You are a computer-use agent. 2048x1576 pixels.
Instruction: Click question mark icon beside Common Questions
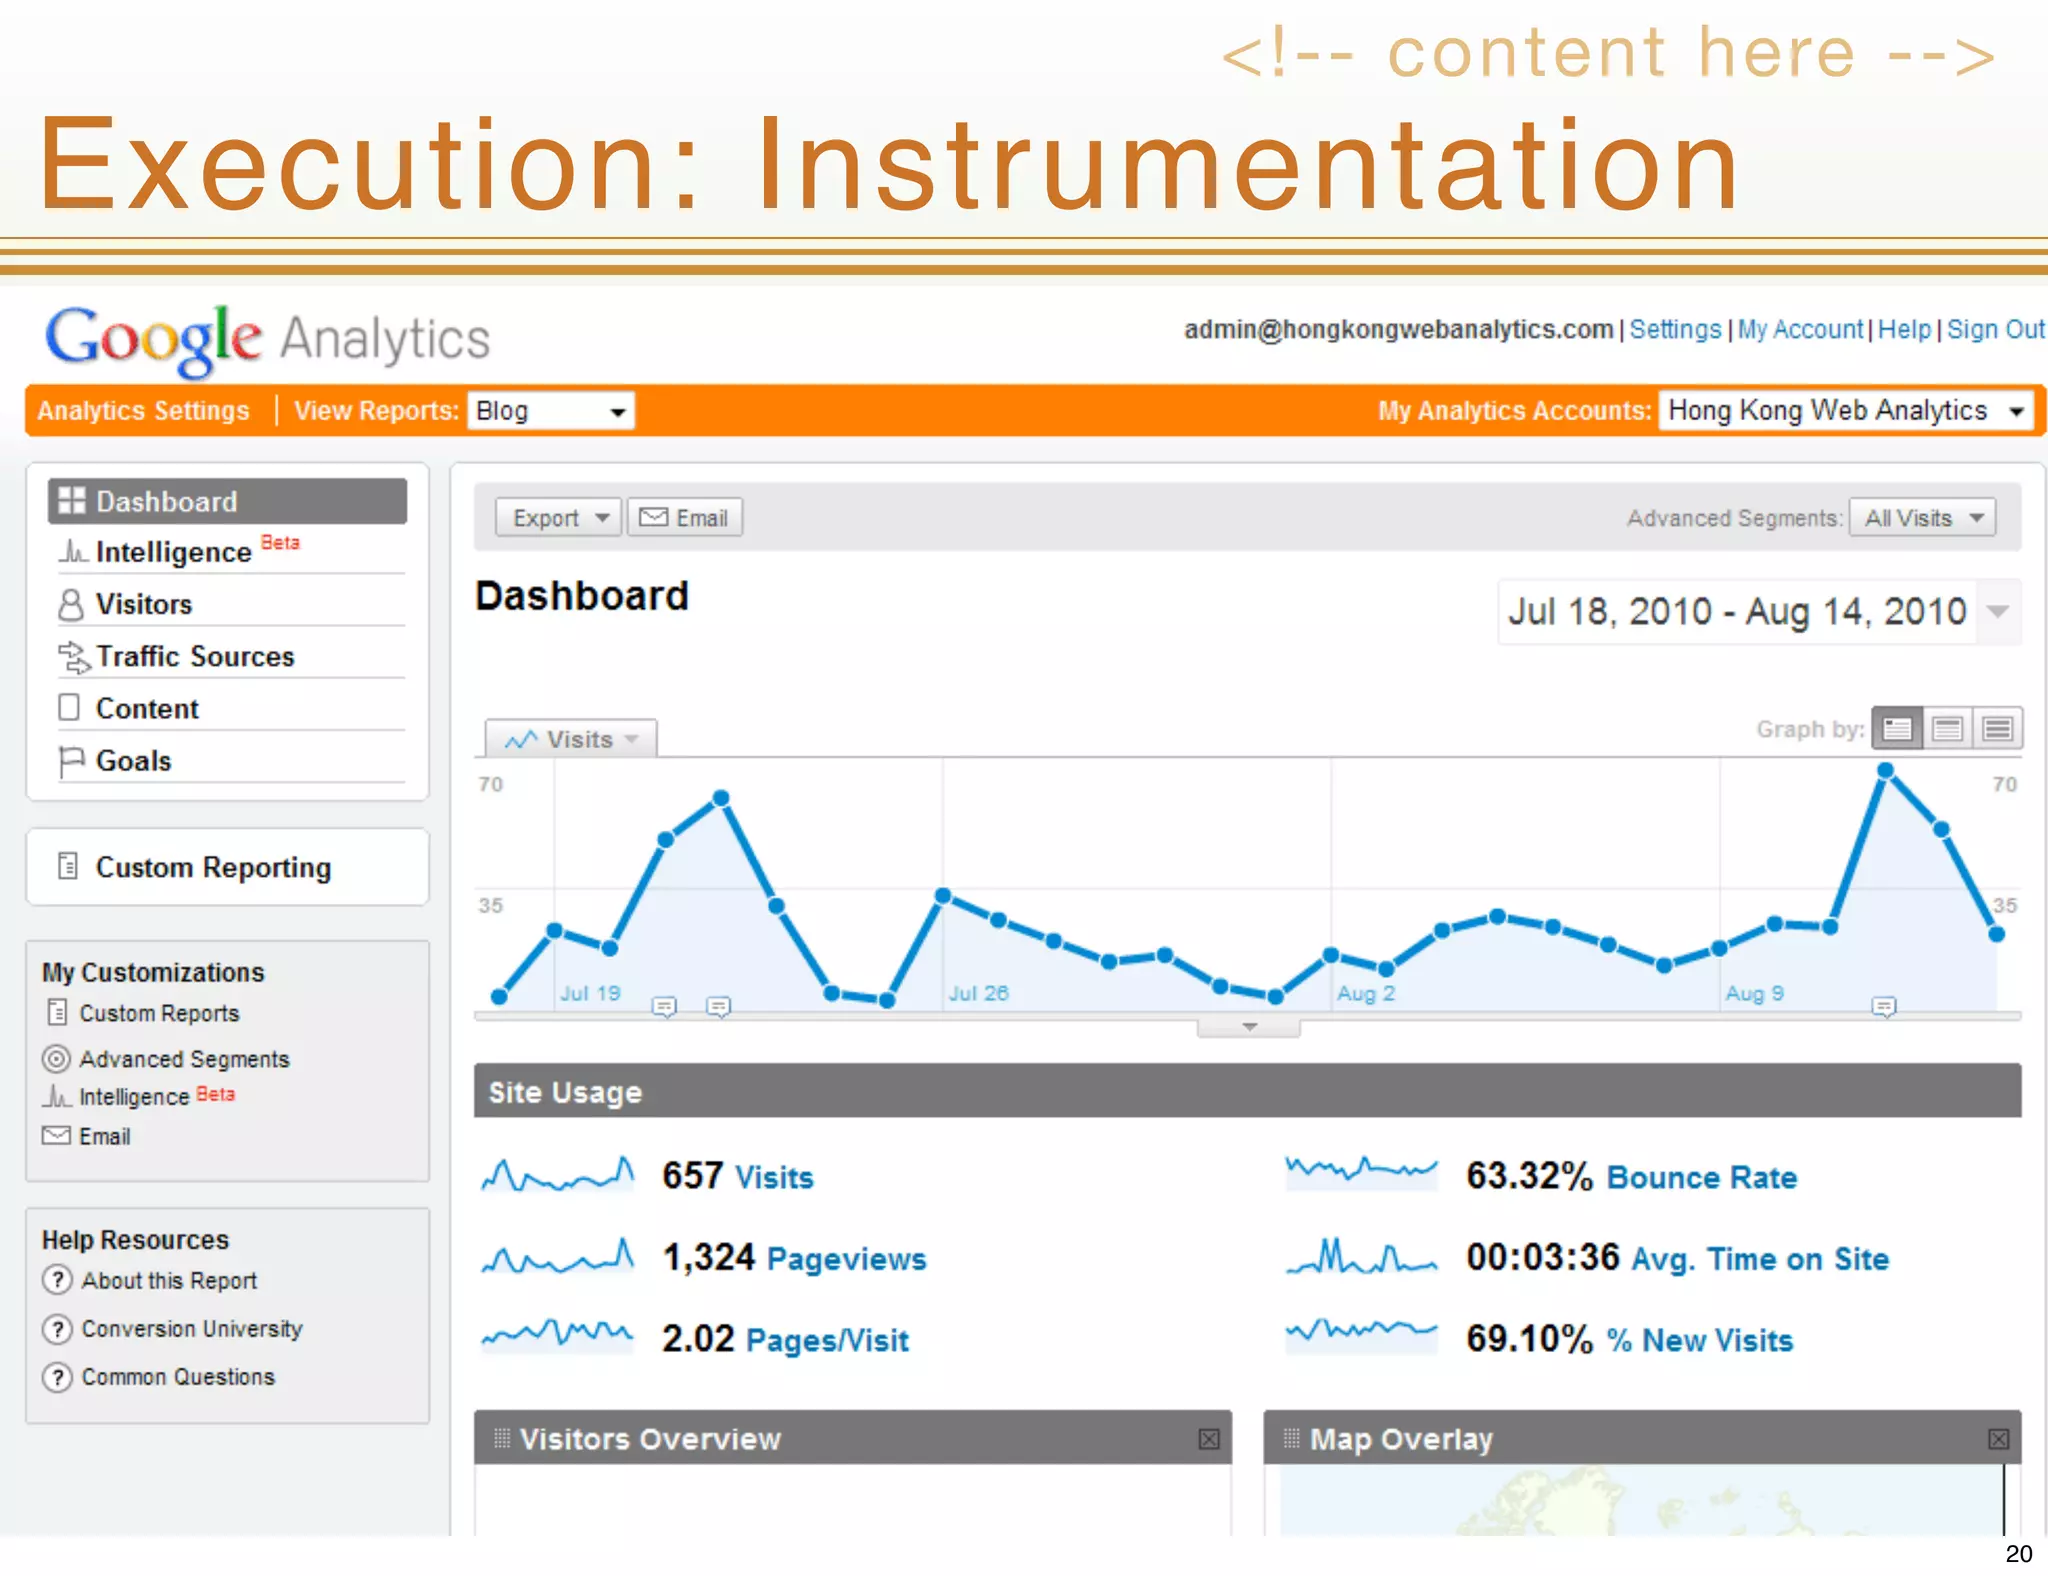[x=57, y=1377]
